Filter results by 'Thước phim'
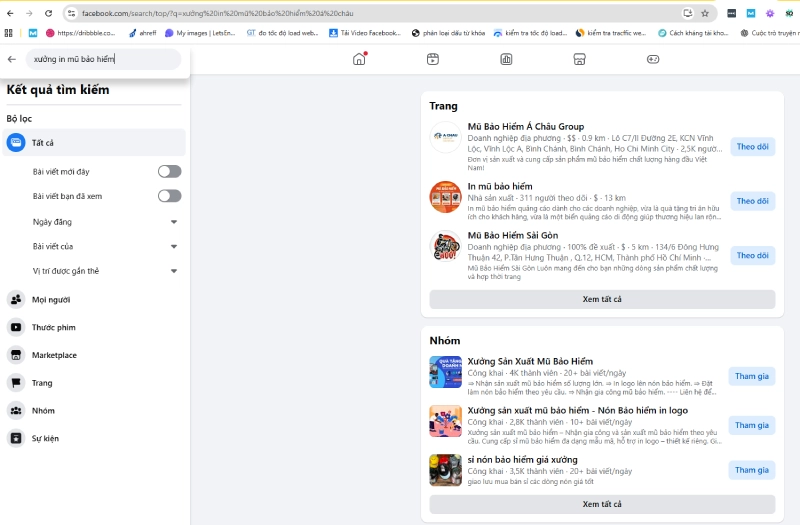This screenshot has width=800, height=525. pos(94,327)
